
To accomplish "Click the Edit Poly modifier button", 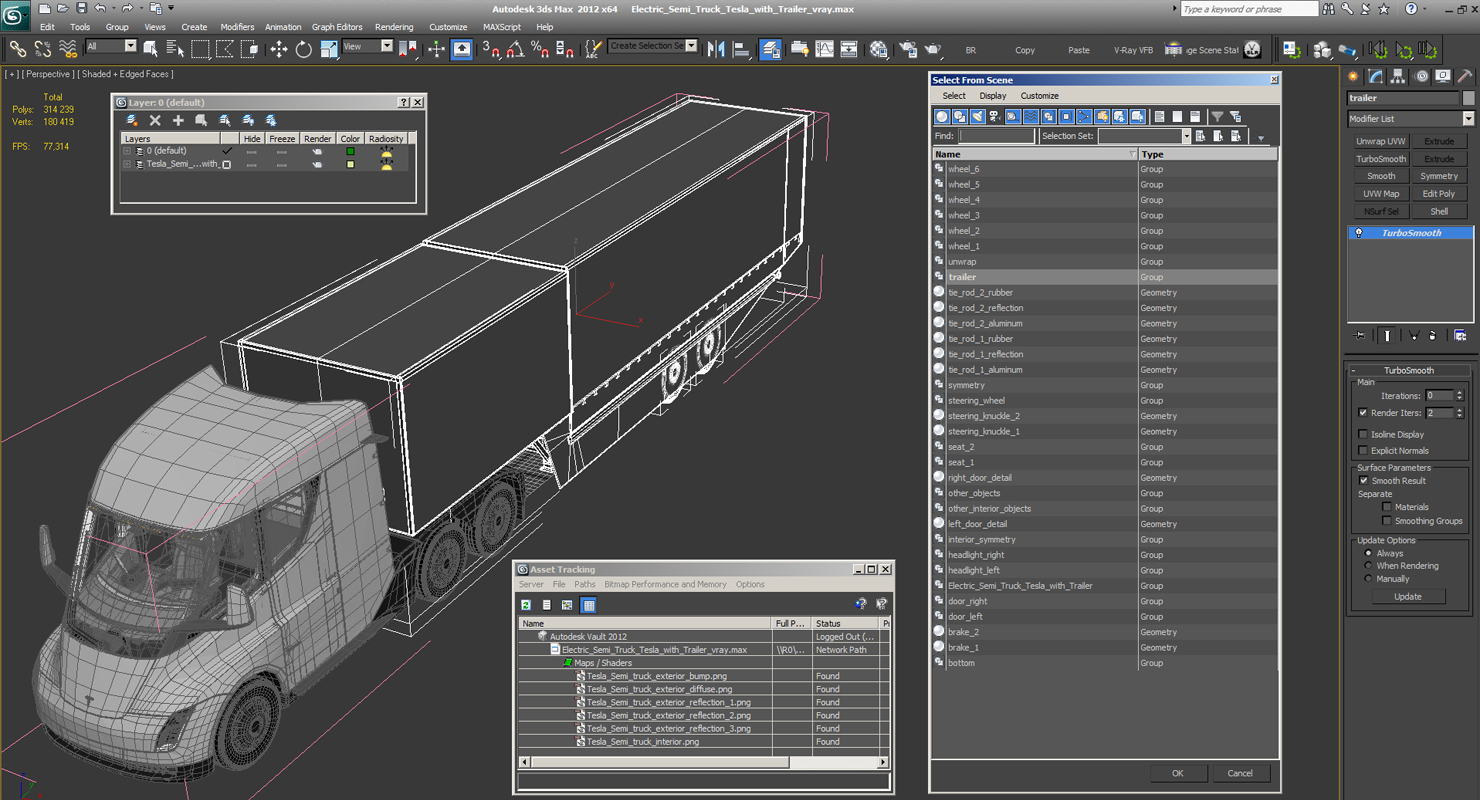I will (1439, 194).
